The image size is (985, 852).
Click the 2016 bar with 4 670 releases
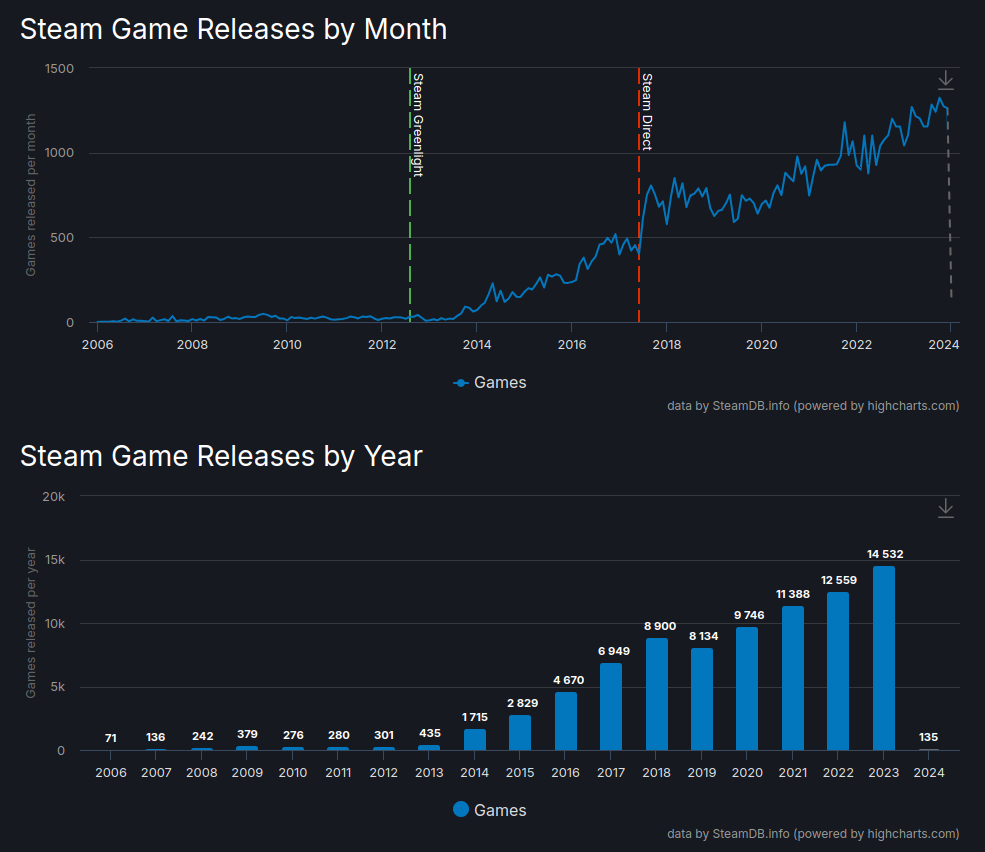click(566, 721)
